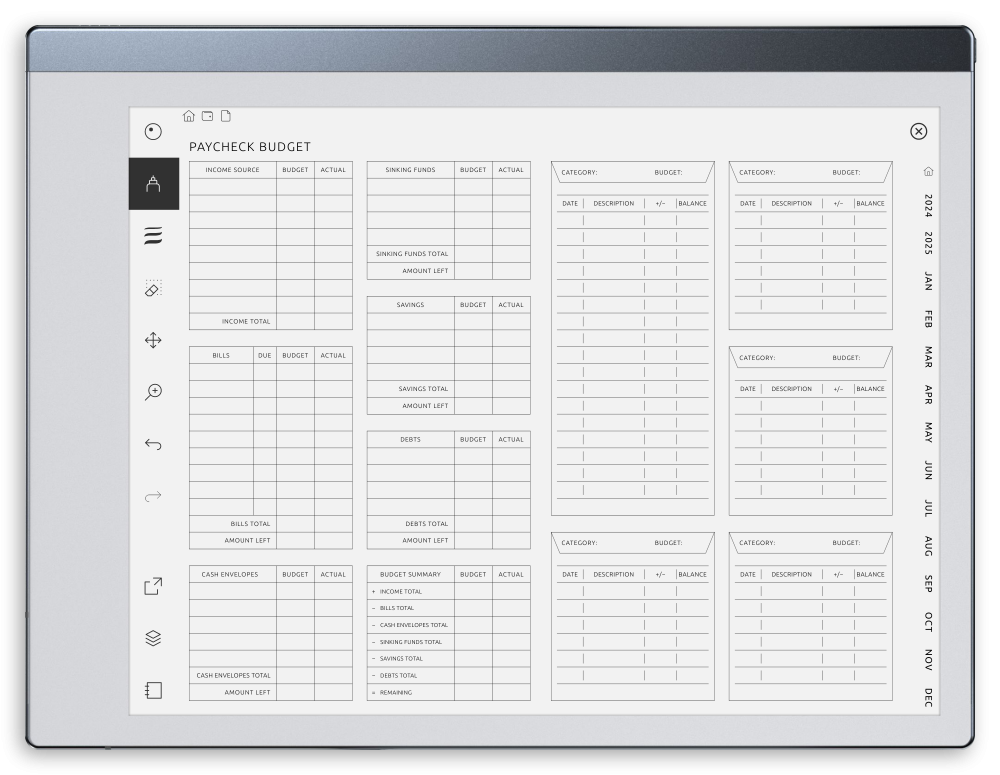Create a new page via the document icon
The height and width of the screenshot is (775, 1000).
click(x=225, y=116)
